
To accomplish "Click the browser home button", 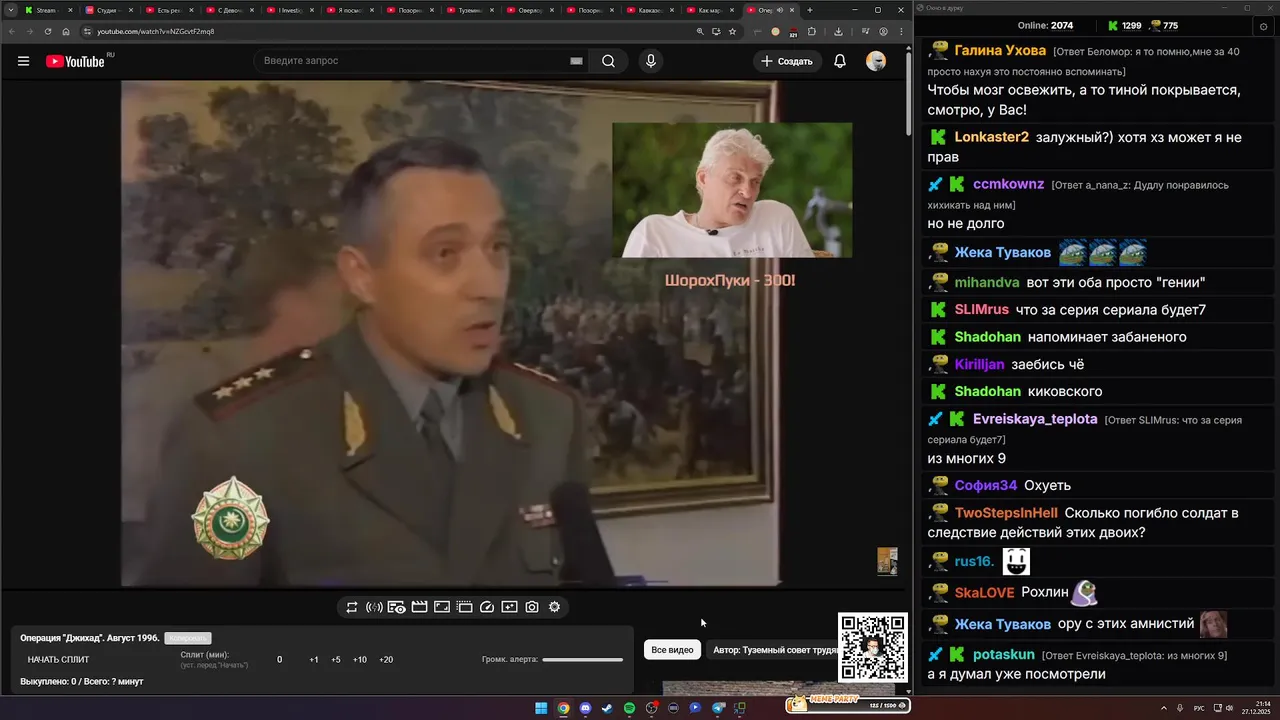I will (x=66, y=31).
